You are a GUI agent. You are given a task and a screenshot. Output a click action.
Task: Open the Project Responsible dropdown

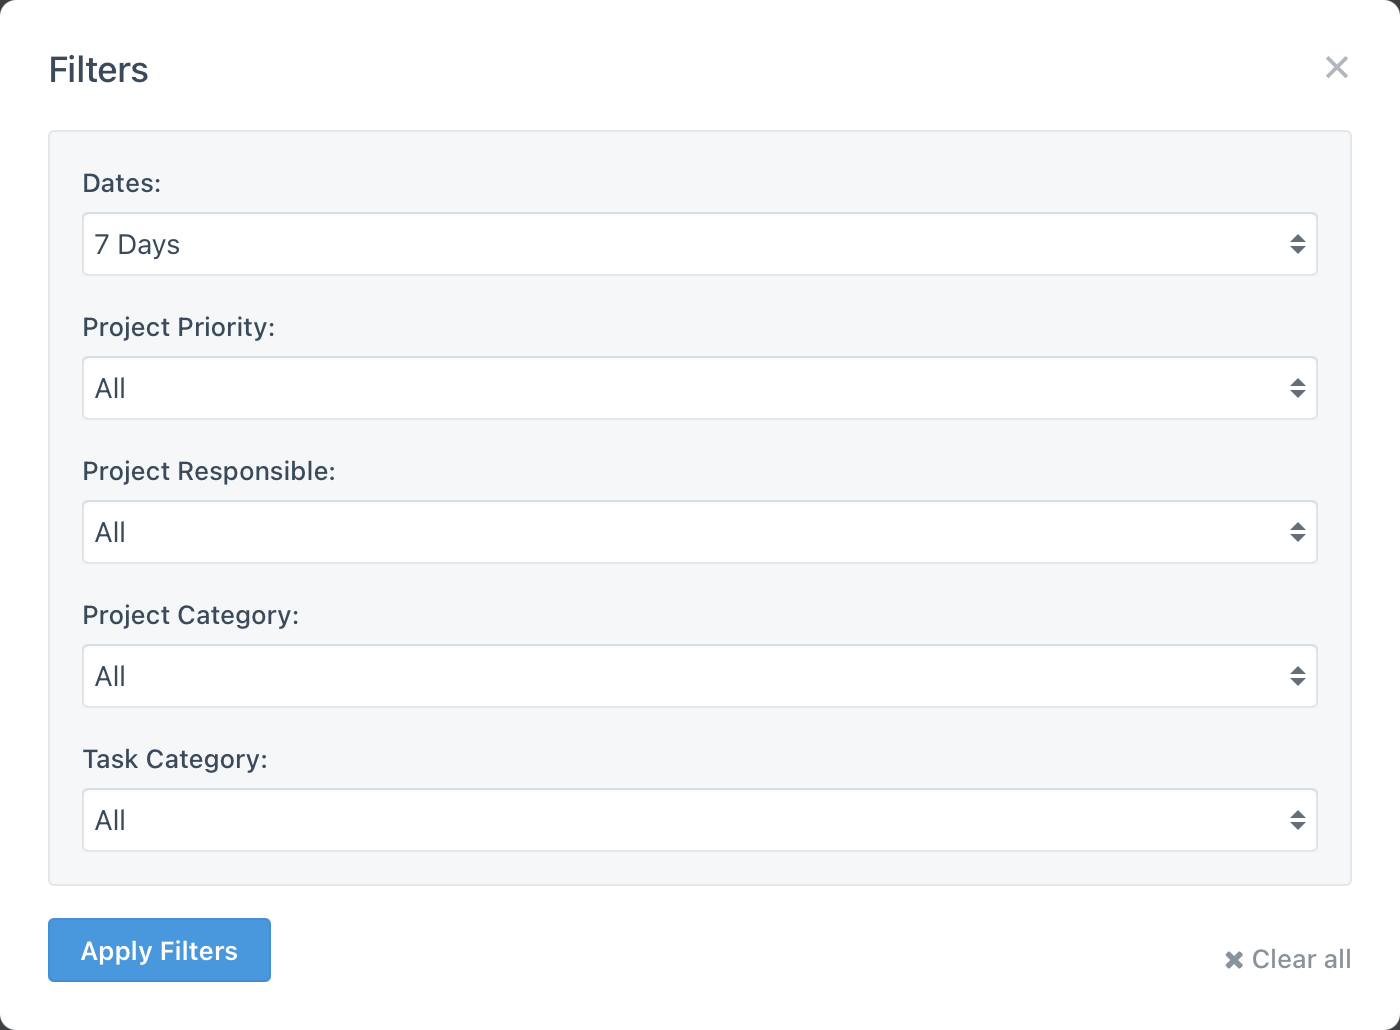700,532
